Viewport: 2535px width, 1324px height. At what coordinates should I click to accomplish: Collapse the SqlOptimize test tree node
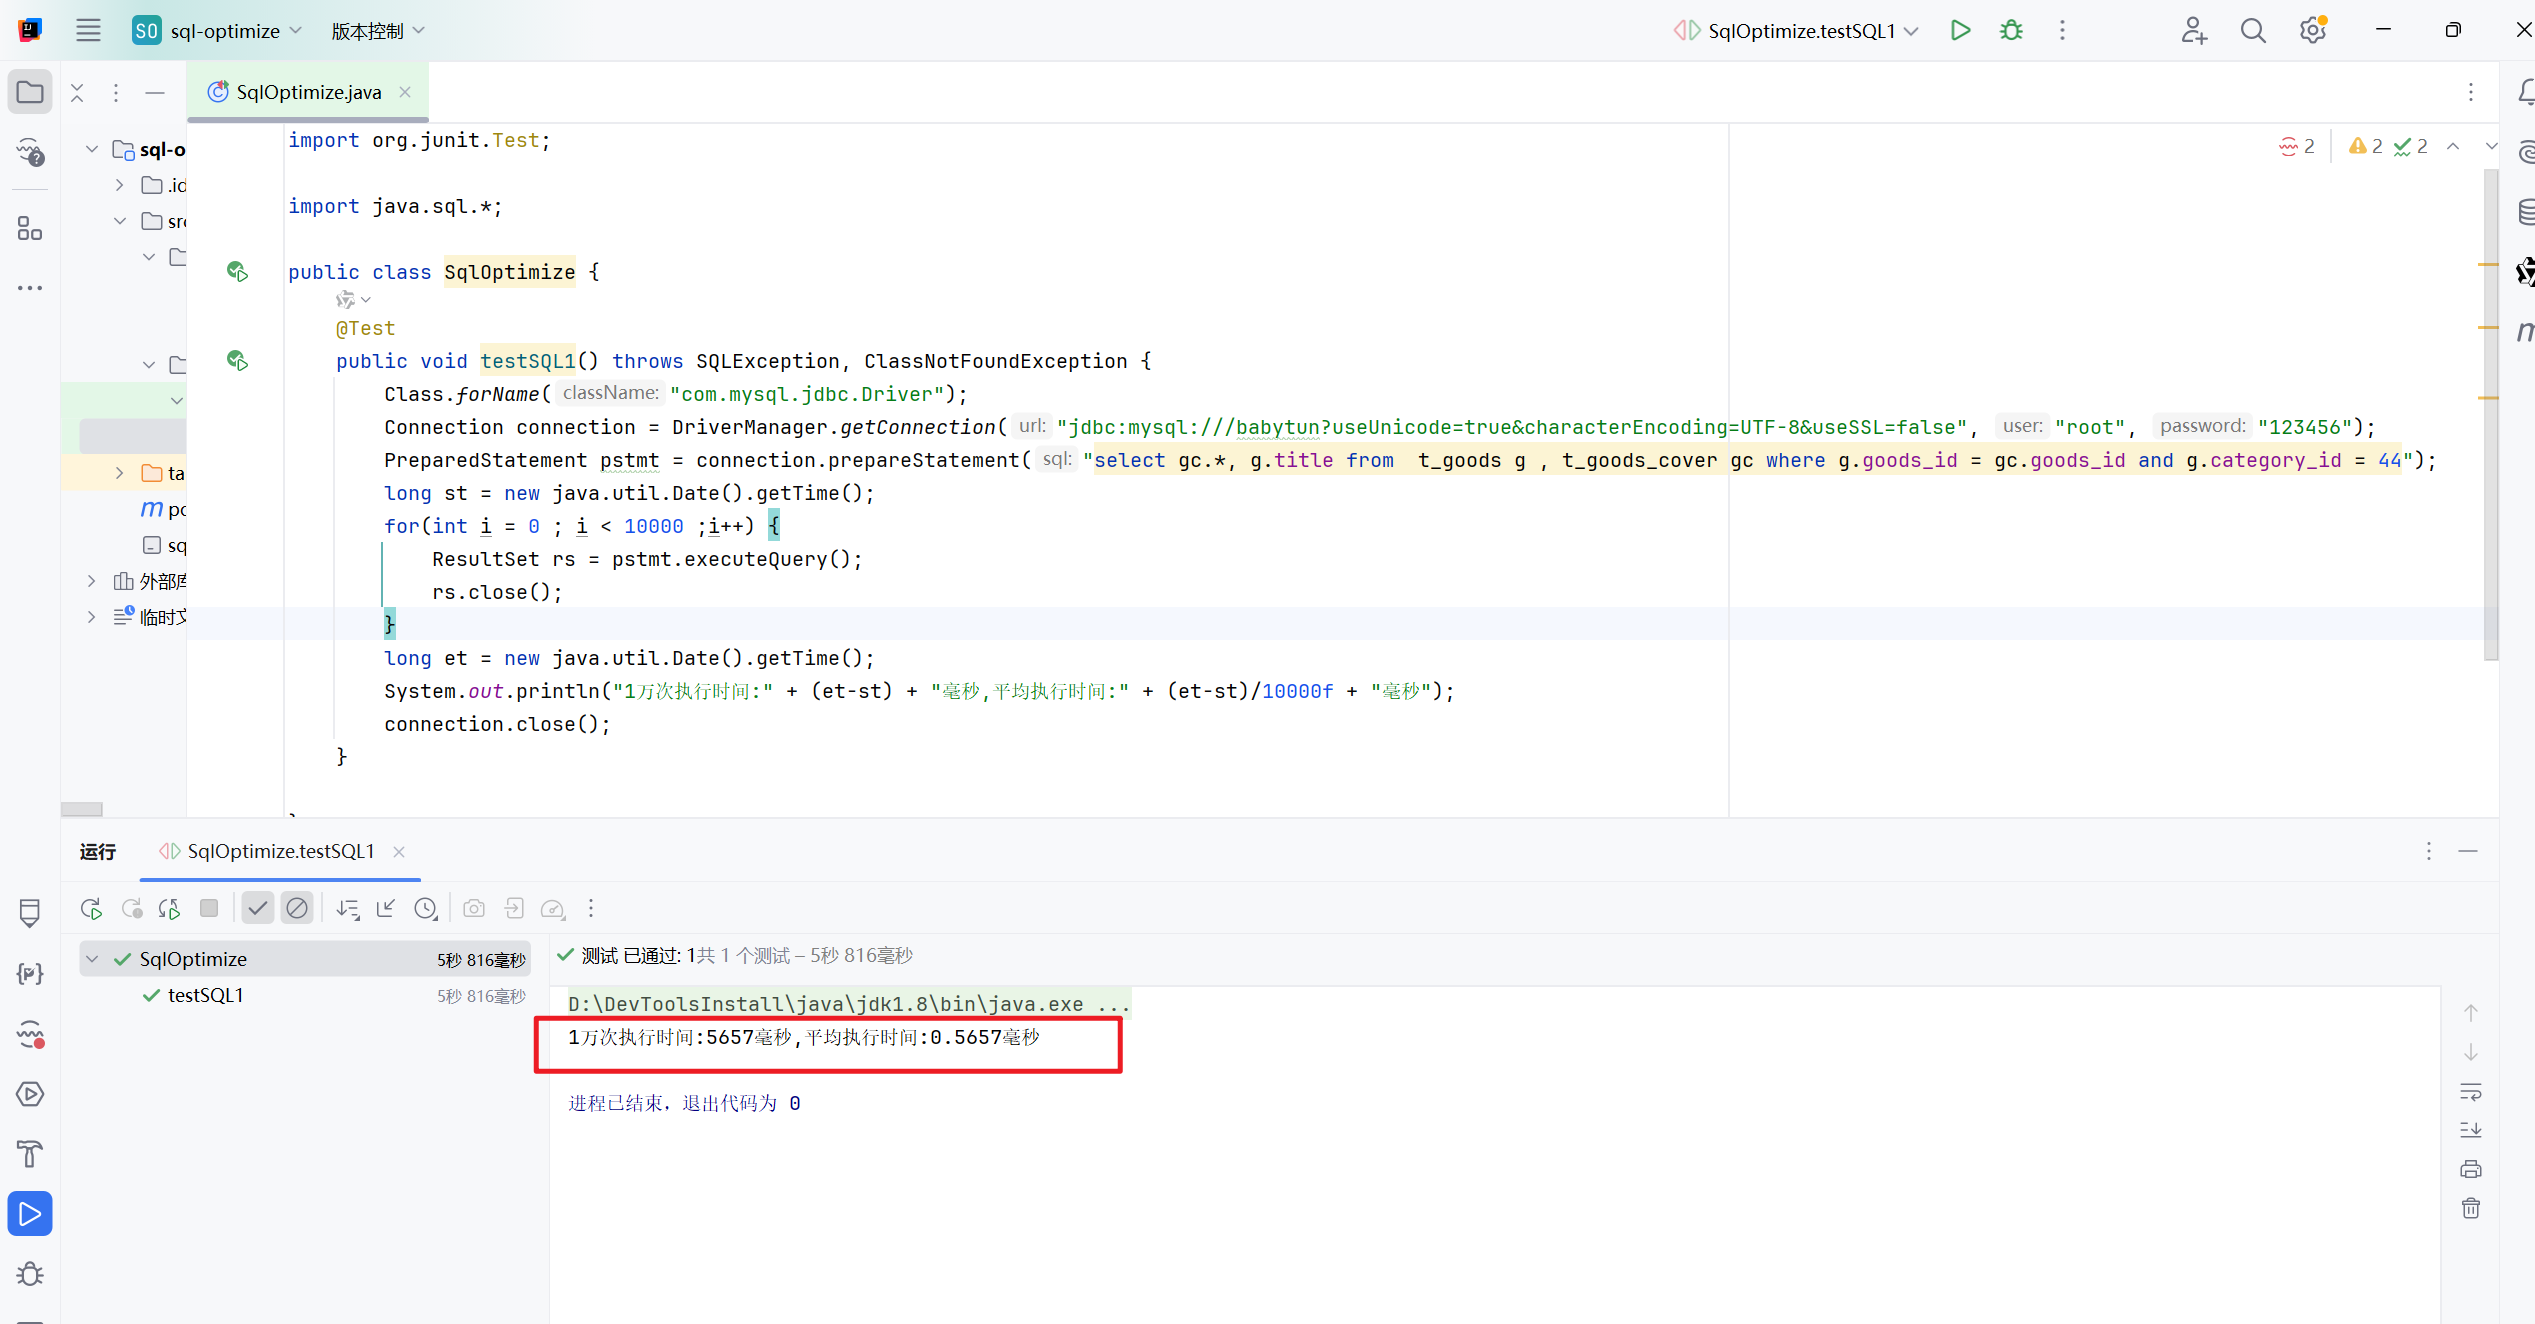92,959
